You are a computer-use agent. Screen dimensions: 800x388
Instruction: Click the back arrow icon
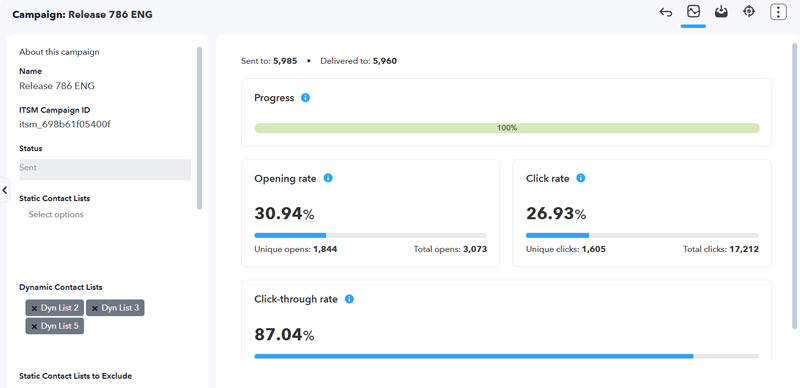click(665, 12)
